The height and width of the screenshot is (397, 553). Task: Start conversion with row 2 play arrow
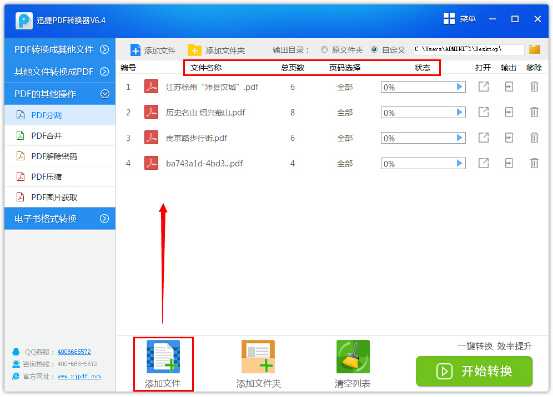459,112
